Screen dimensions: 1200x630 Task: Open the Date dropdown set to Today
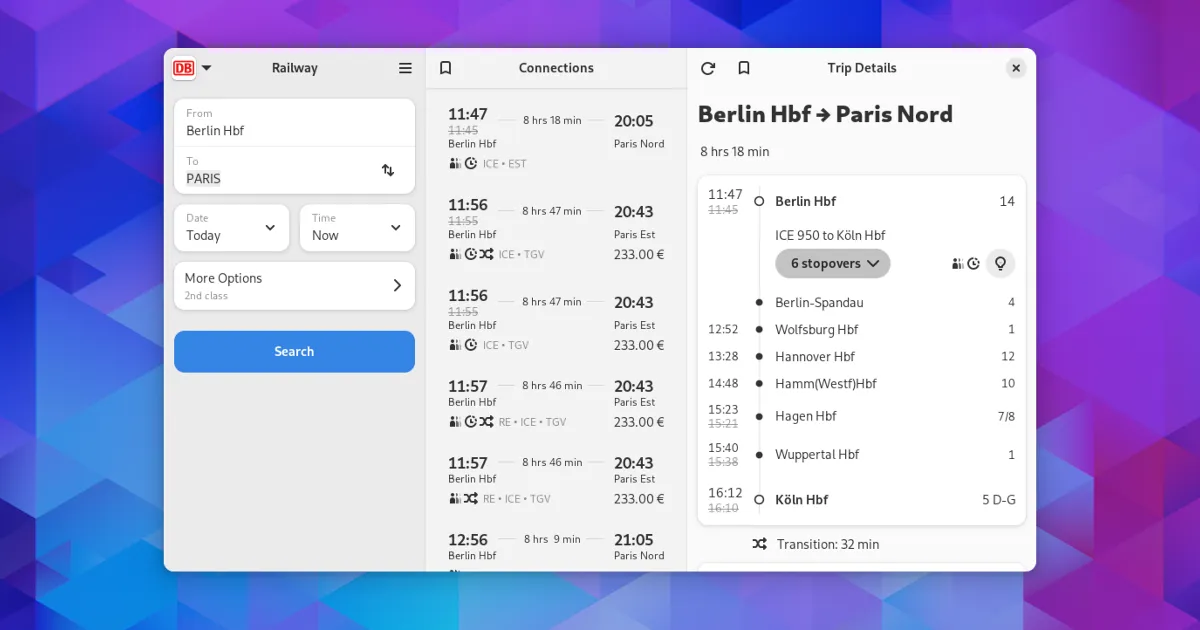(x=231, y=228)
